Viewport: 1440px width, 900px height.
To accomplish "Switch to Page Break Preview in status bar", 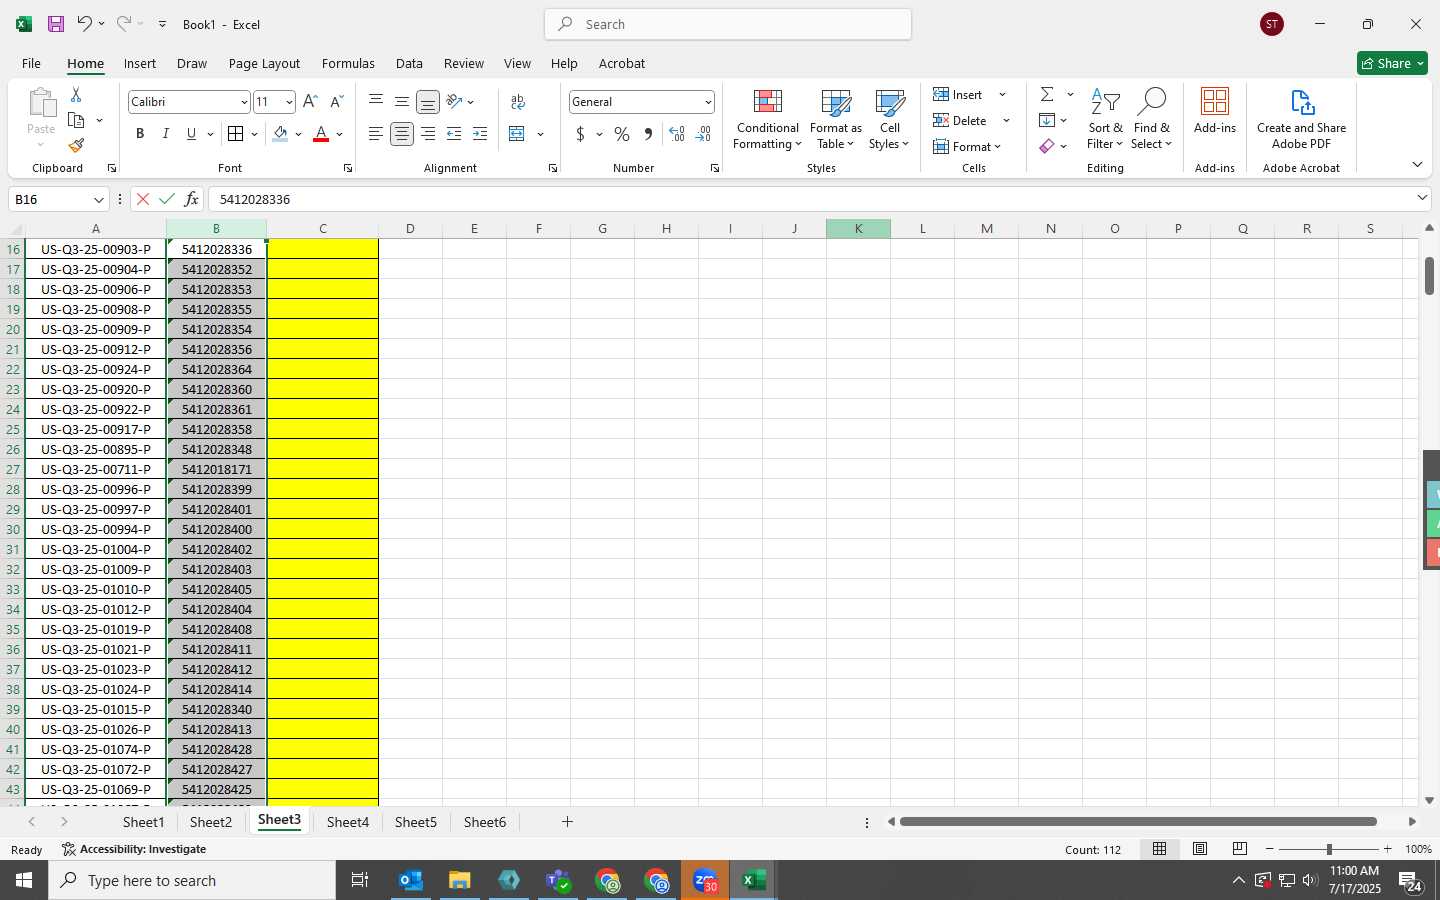I will 1240,849.
